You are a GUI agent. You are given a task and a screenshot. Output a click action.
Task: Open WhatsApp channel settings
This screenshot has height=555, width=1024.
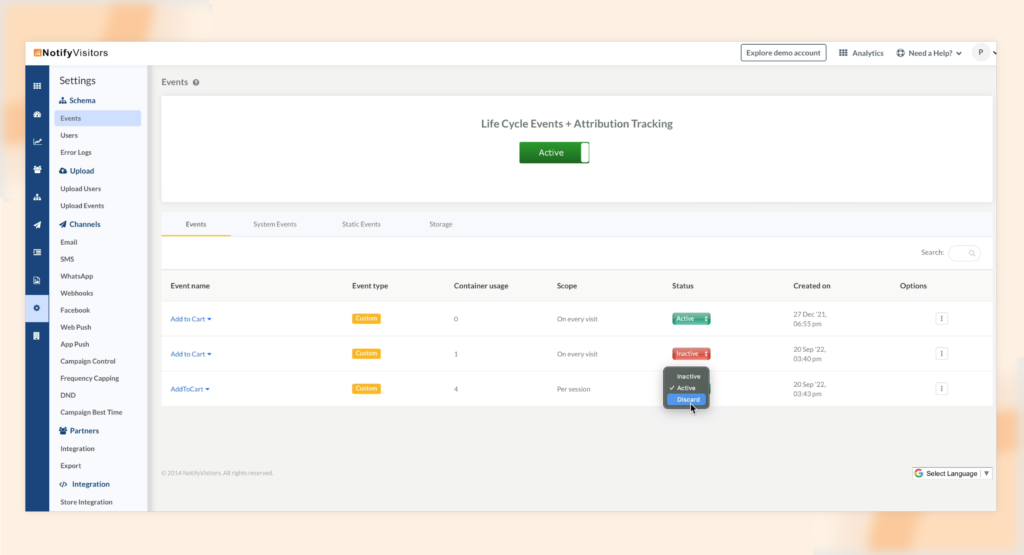click(x=76, y=276)
